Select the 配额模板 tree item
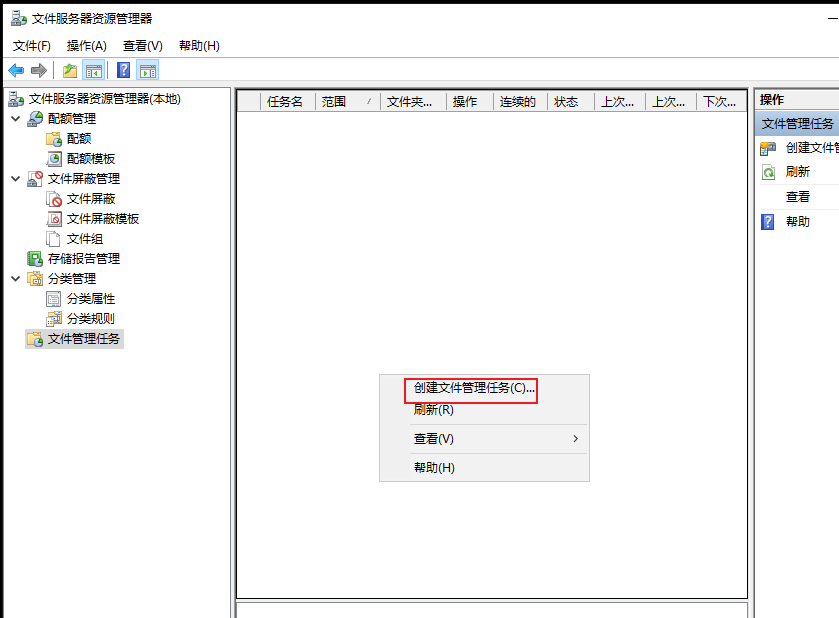 pos(91,159)
